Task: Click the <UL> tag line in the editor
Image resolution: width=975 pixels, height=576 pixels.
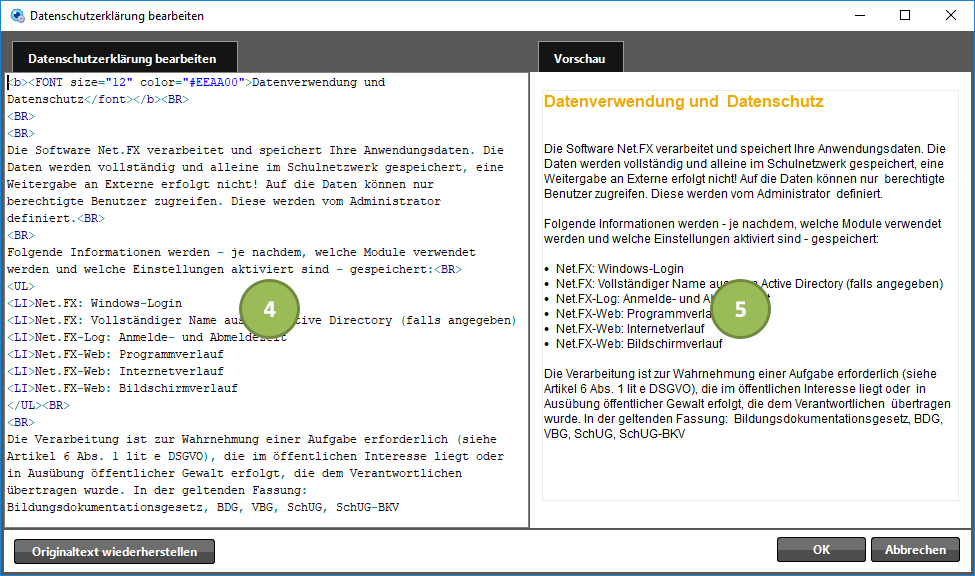Action: pos(21,286)
